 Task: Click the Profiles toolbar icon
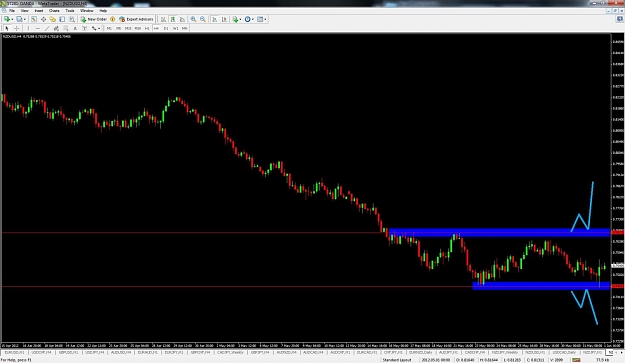tap(19, 19)
